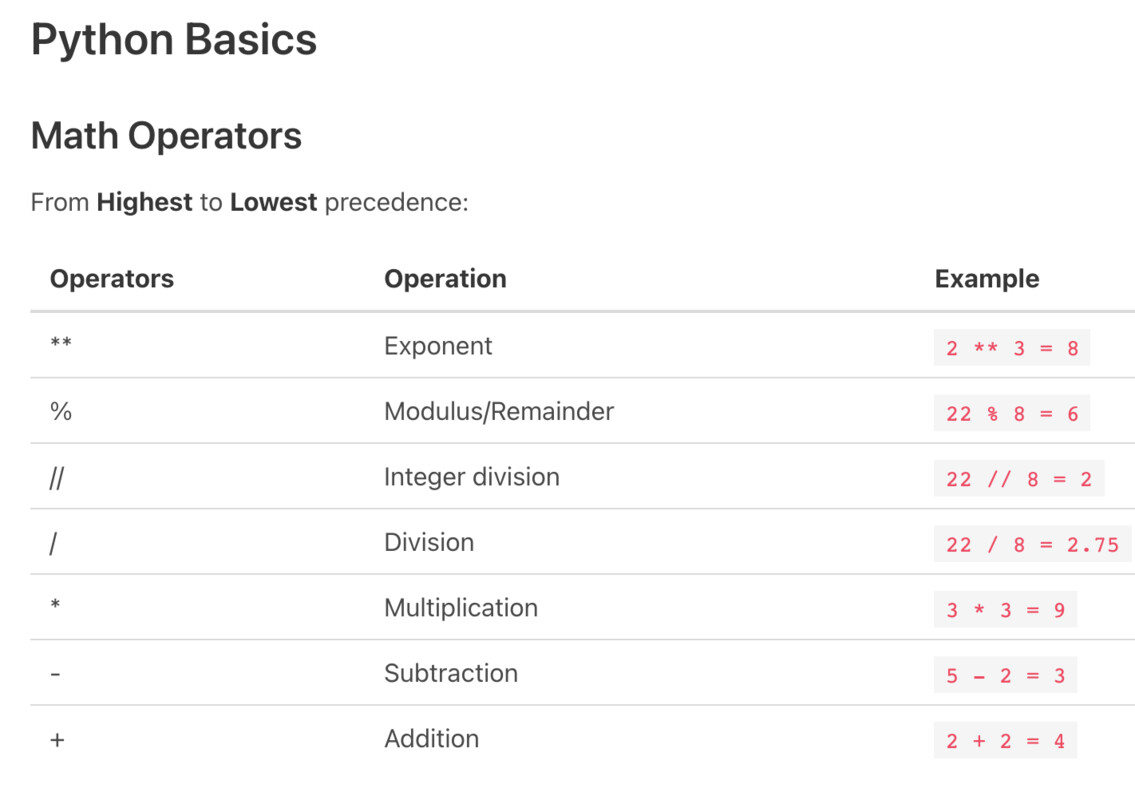Click code example 22 // 8 = 2

pos(1019,479)
